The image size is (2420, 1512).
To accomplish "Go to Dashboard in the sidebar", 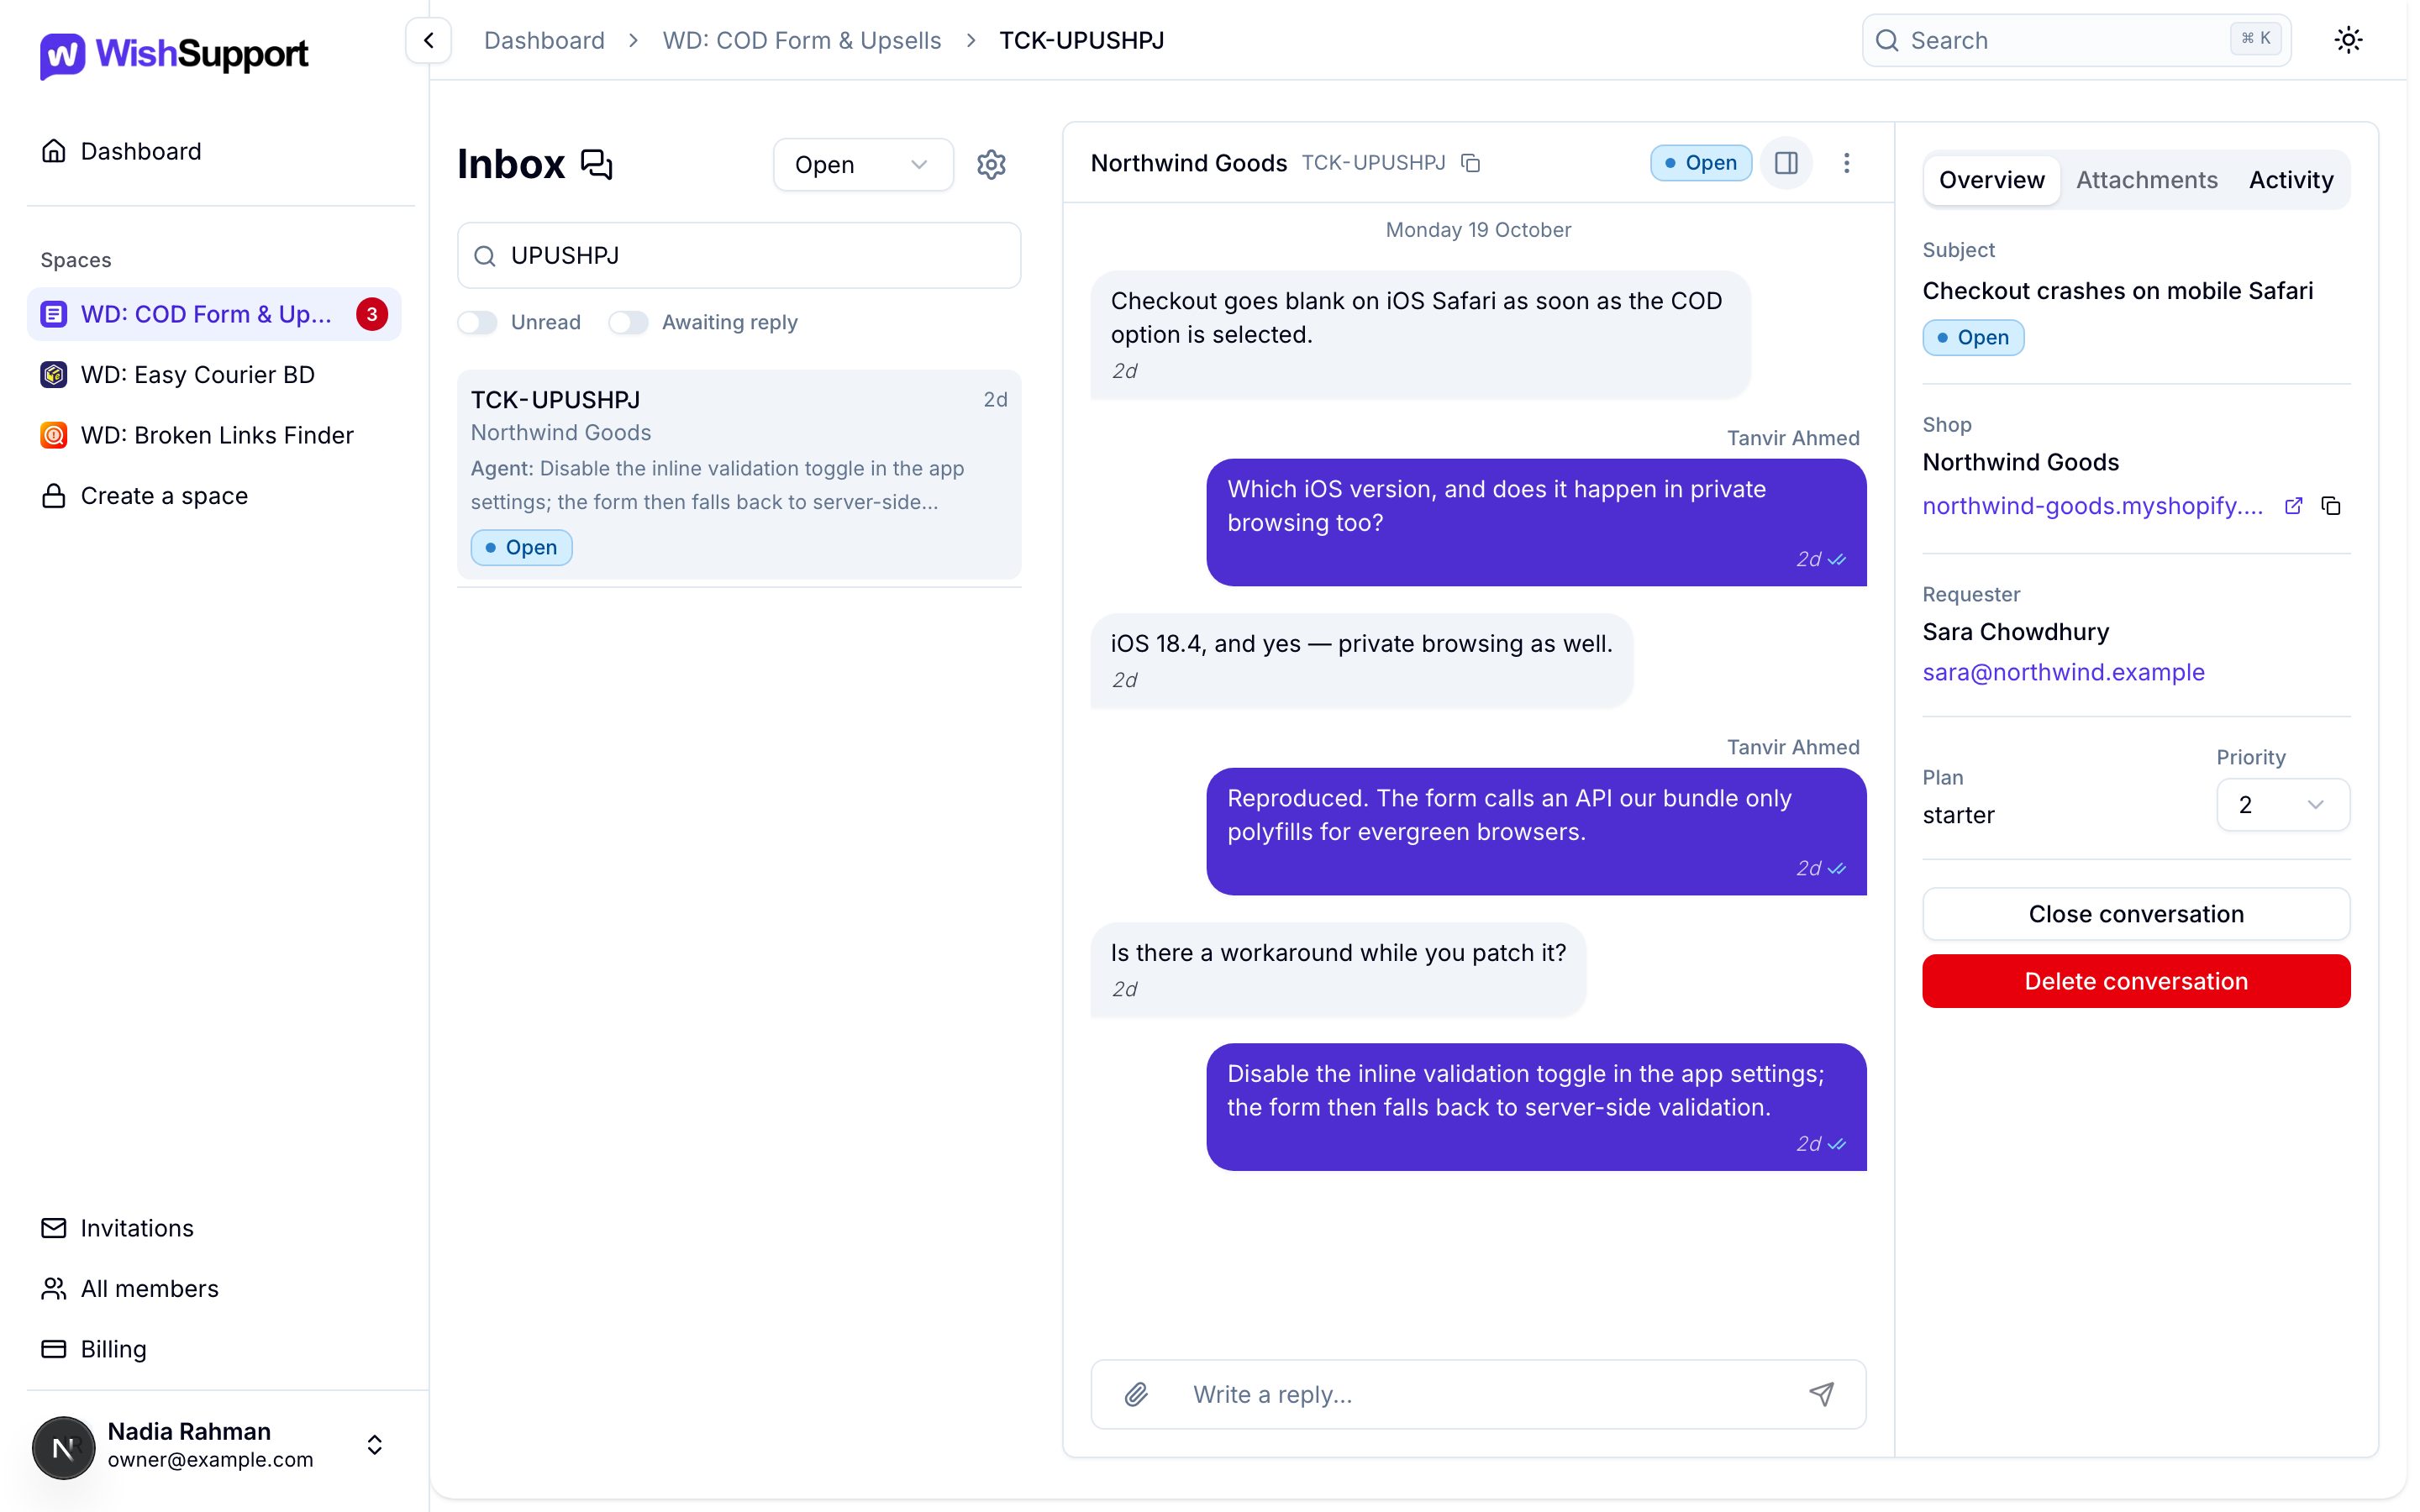I will pos(214,151).
